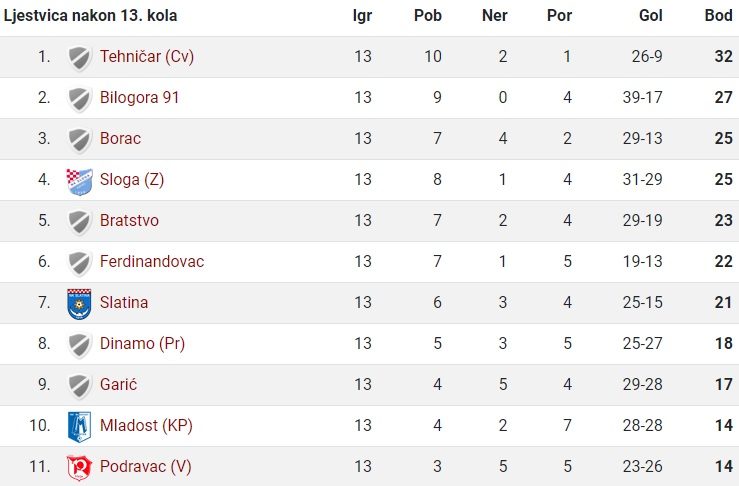Viewport: 739px width, 486px height.
Task: Click the Igr column header
Action: click(362, 16)
